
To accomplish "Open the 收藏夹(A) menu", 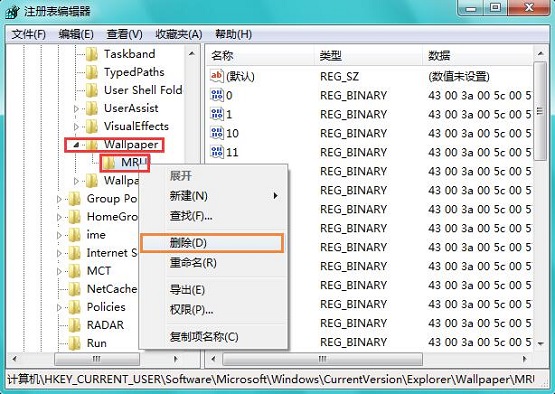I will coord(179,34).
